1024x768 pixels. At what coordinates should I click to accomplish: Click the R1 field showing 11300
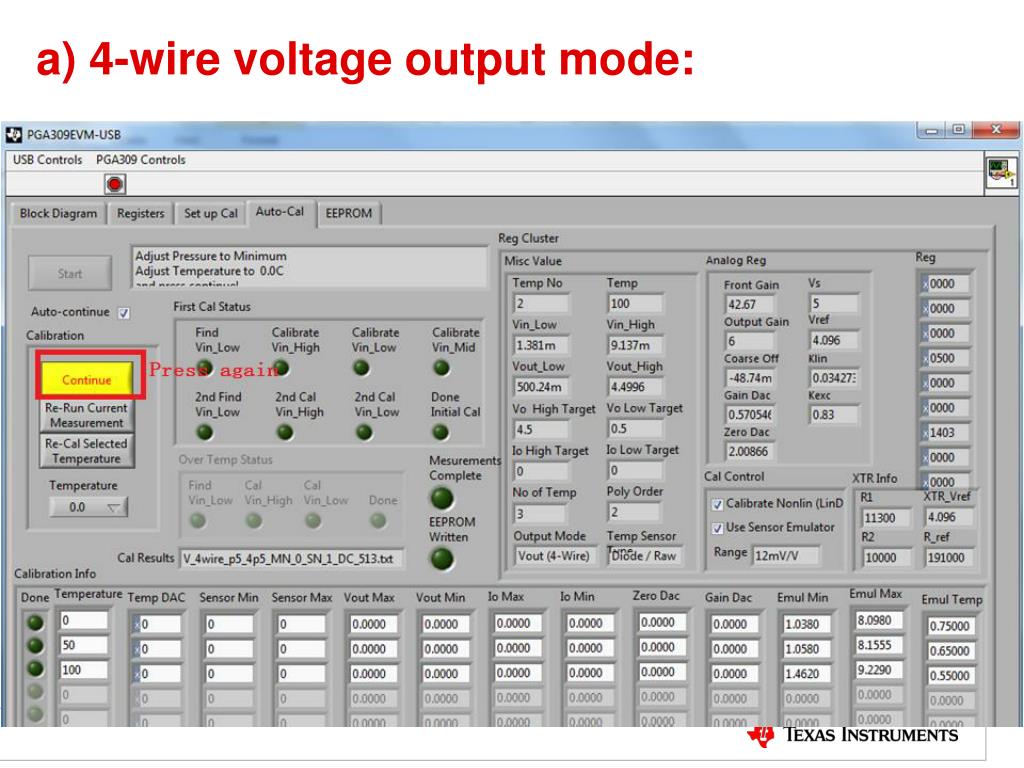click(x=887, y=518)
